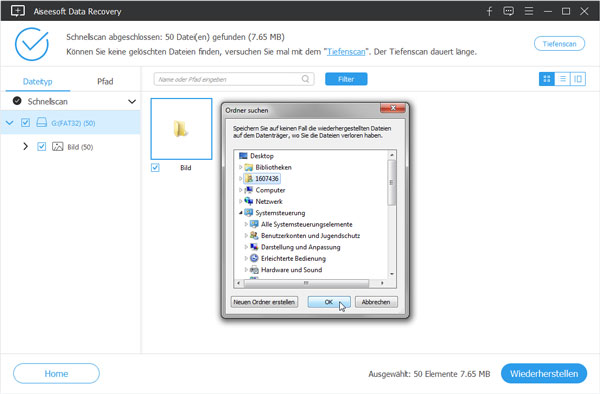600x394 pixels.
Task: Open the feedback chat icon in title bar
Action: tap(509, 11)
